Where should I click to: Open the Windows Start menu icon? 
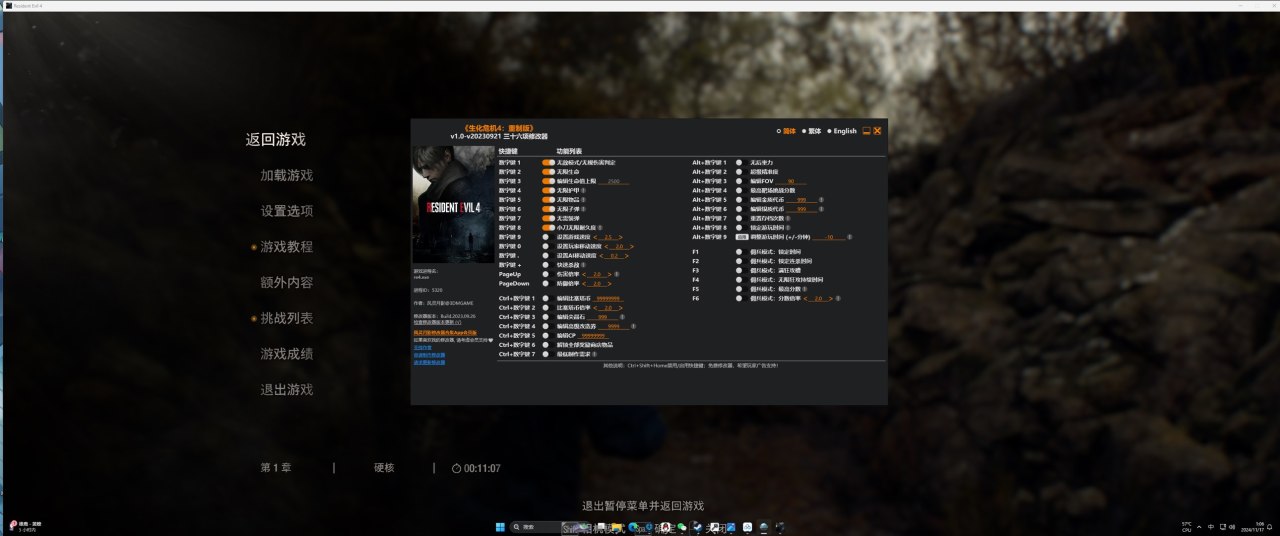[x=501, y=527]
